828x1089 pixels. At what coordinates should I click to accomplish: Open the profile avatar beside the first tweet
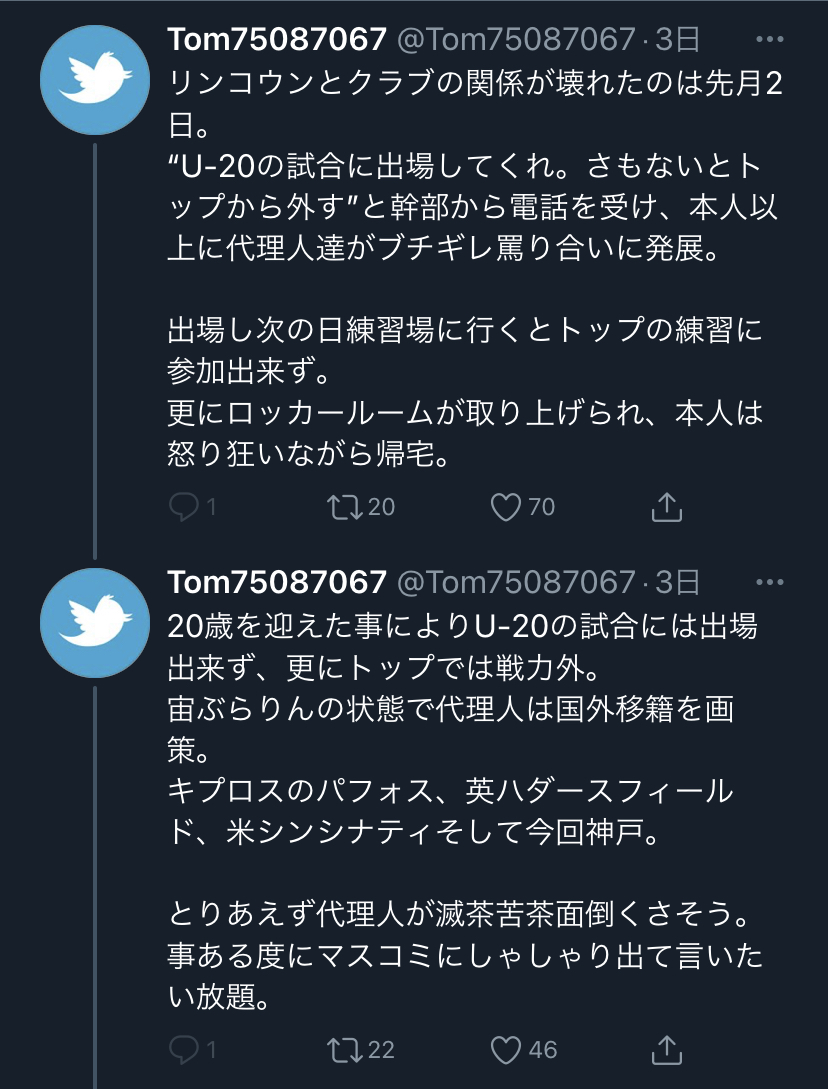tap(94, 80)
